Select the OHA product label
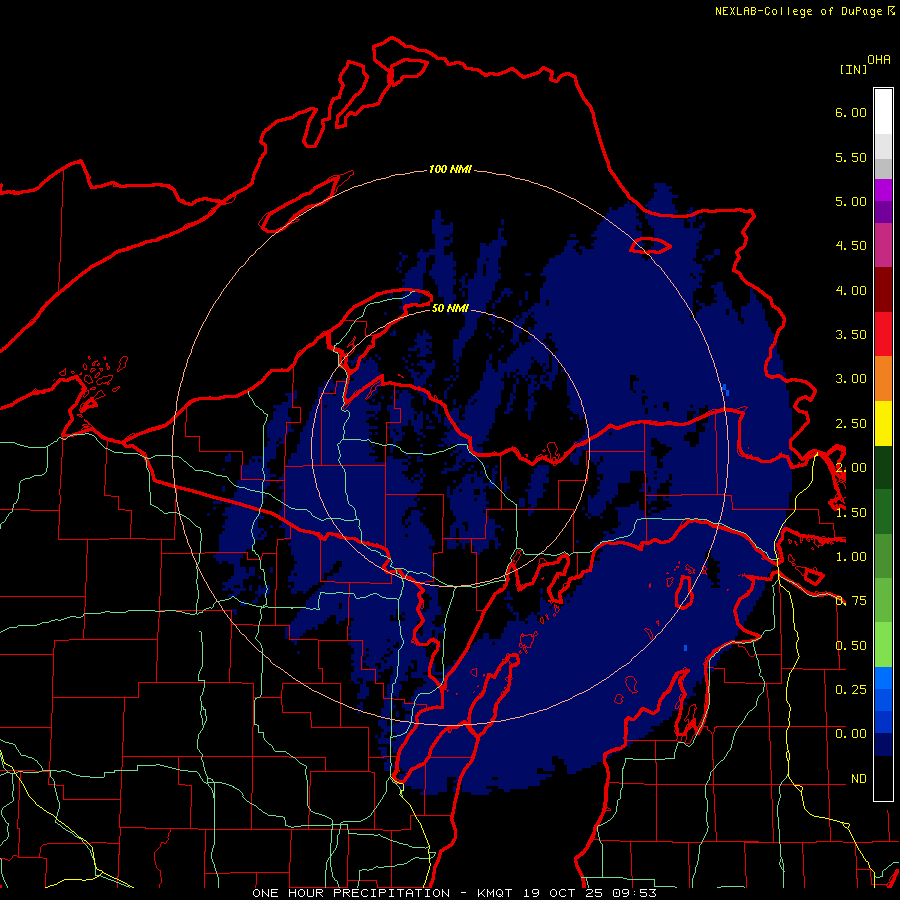 point(879,60)
